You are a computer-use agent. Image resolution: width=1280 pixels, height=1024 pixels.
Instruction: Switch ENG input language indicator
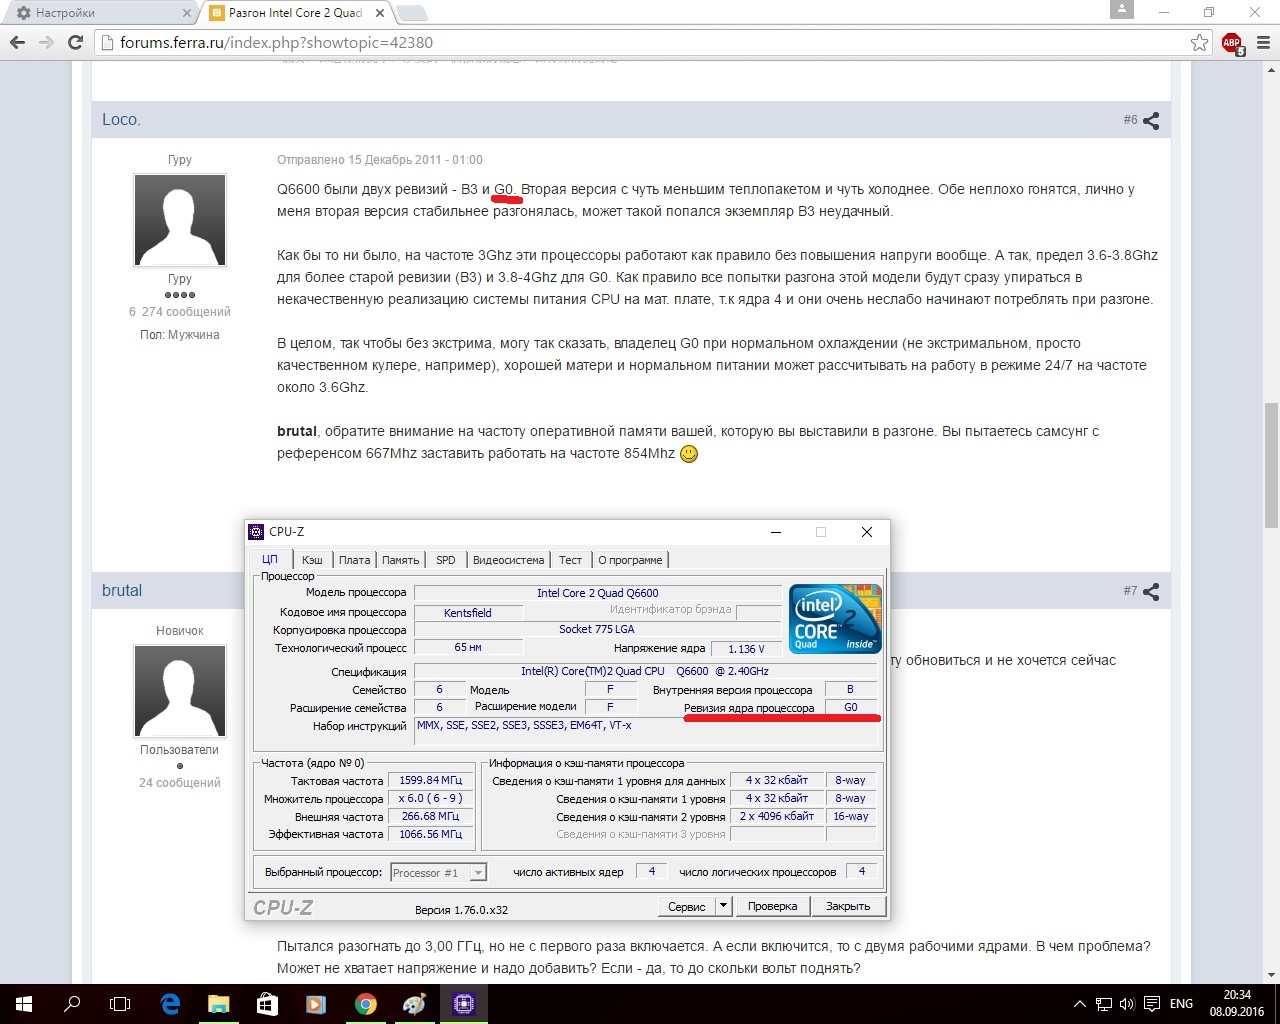tap(1181, 1004)
